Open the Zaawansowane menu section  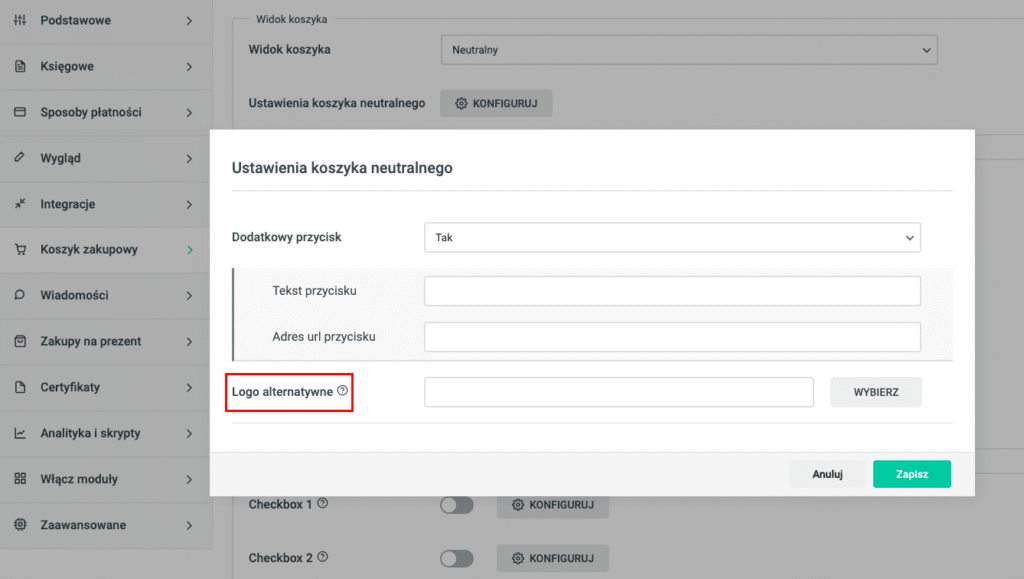(106, 525)
